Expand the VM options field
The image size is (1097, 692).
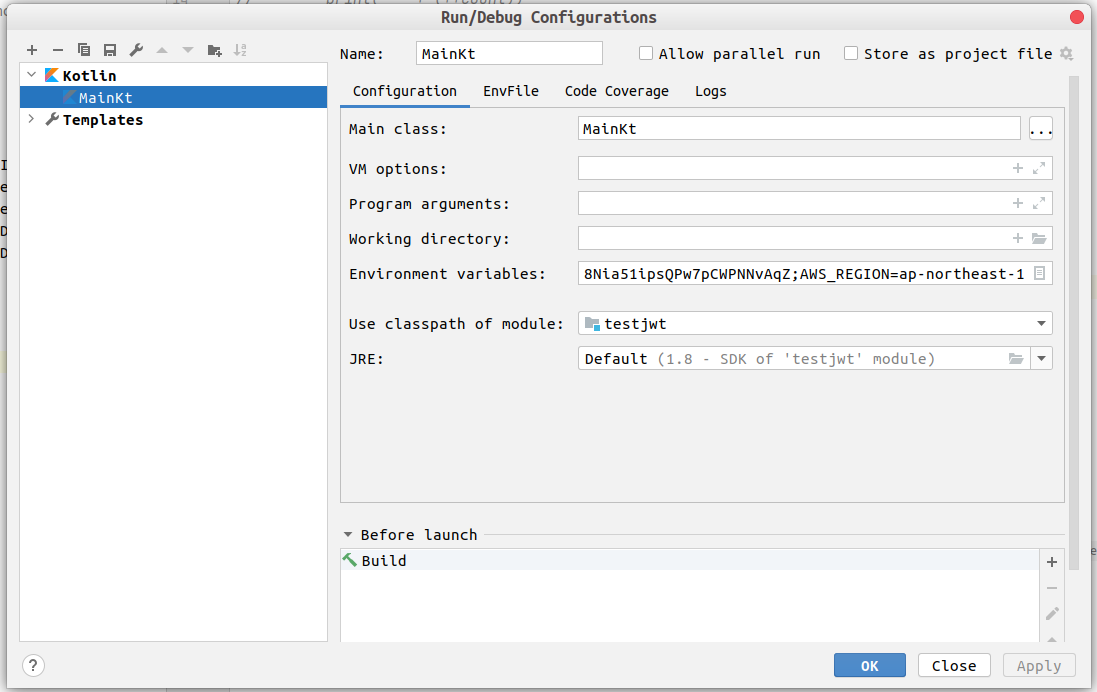[x=1040, y=169]
